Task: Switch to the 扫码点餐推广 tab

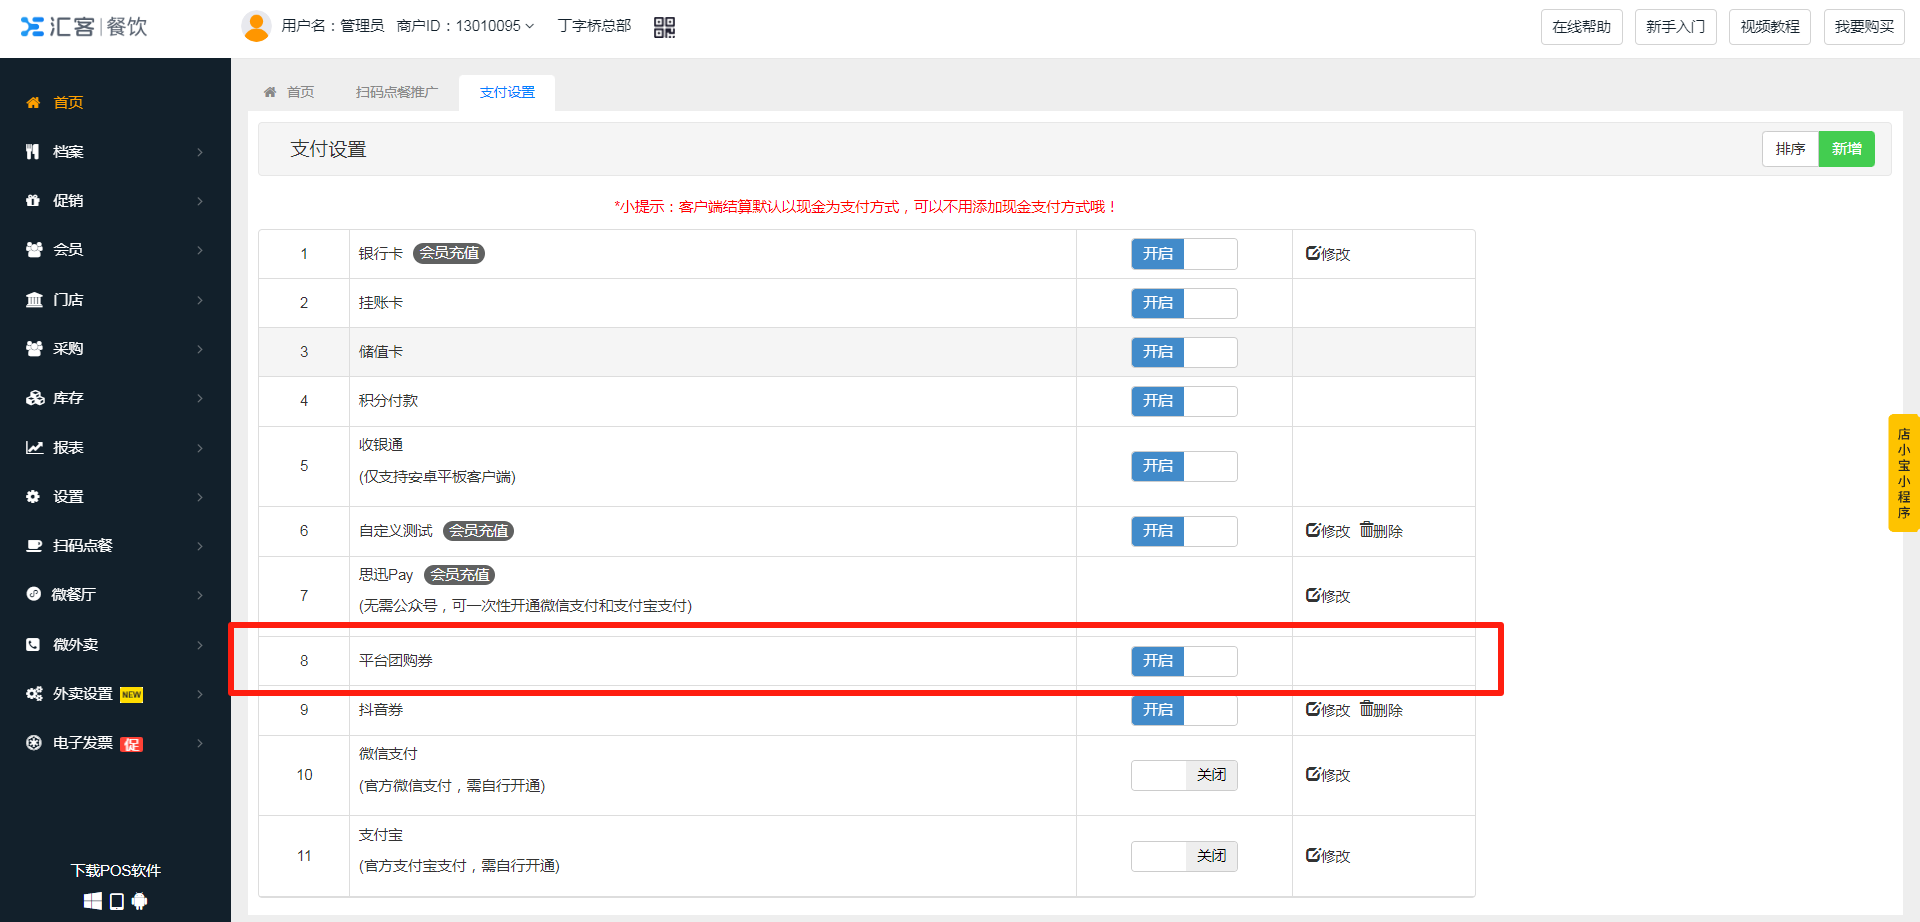Action: click(x=396, y=92)
